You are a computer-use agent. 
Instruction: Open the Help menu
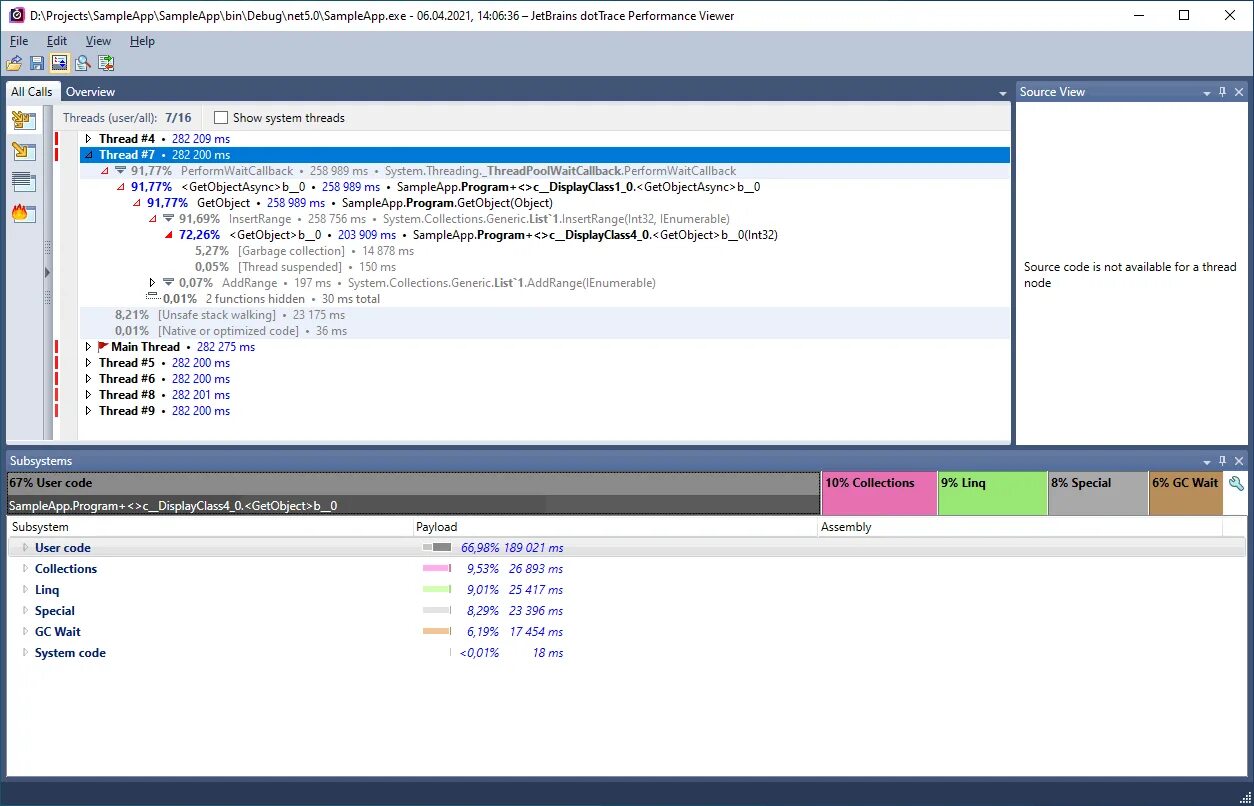point(142,41)
